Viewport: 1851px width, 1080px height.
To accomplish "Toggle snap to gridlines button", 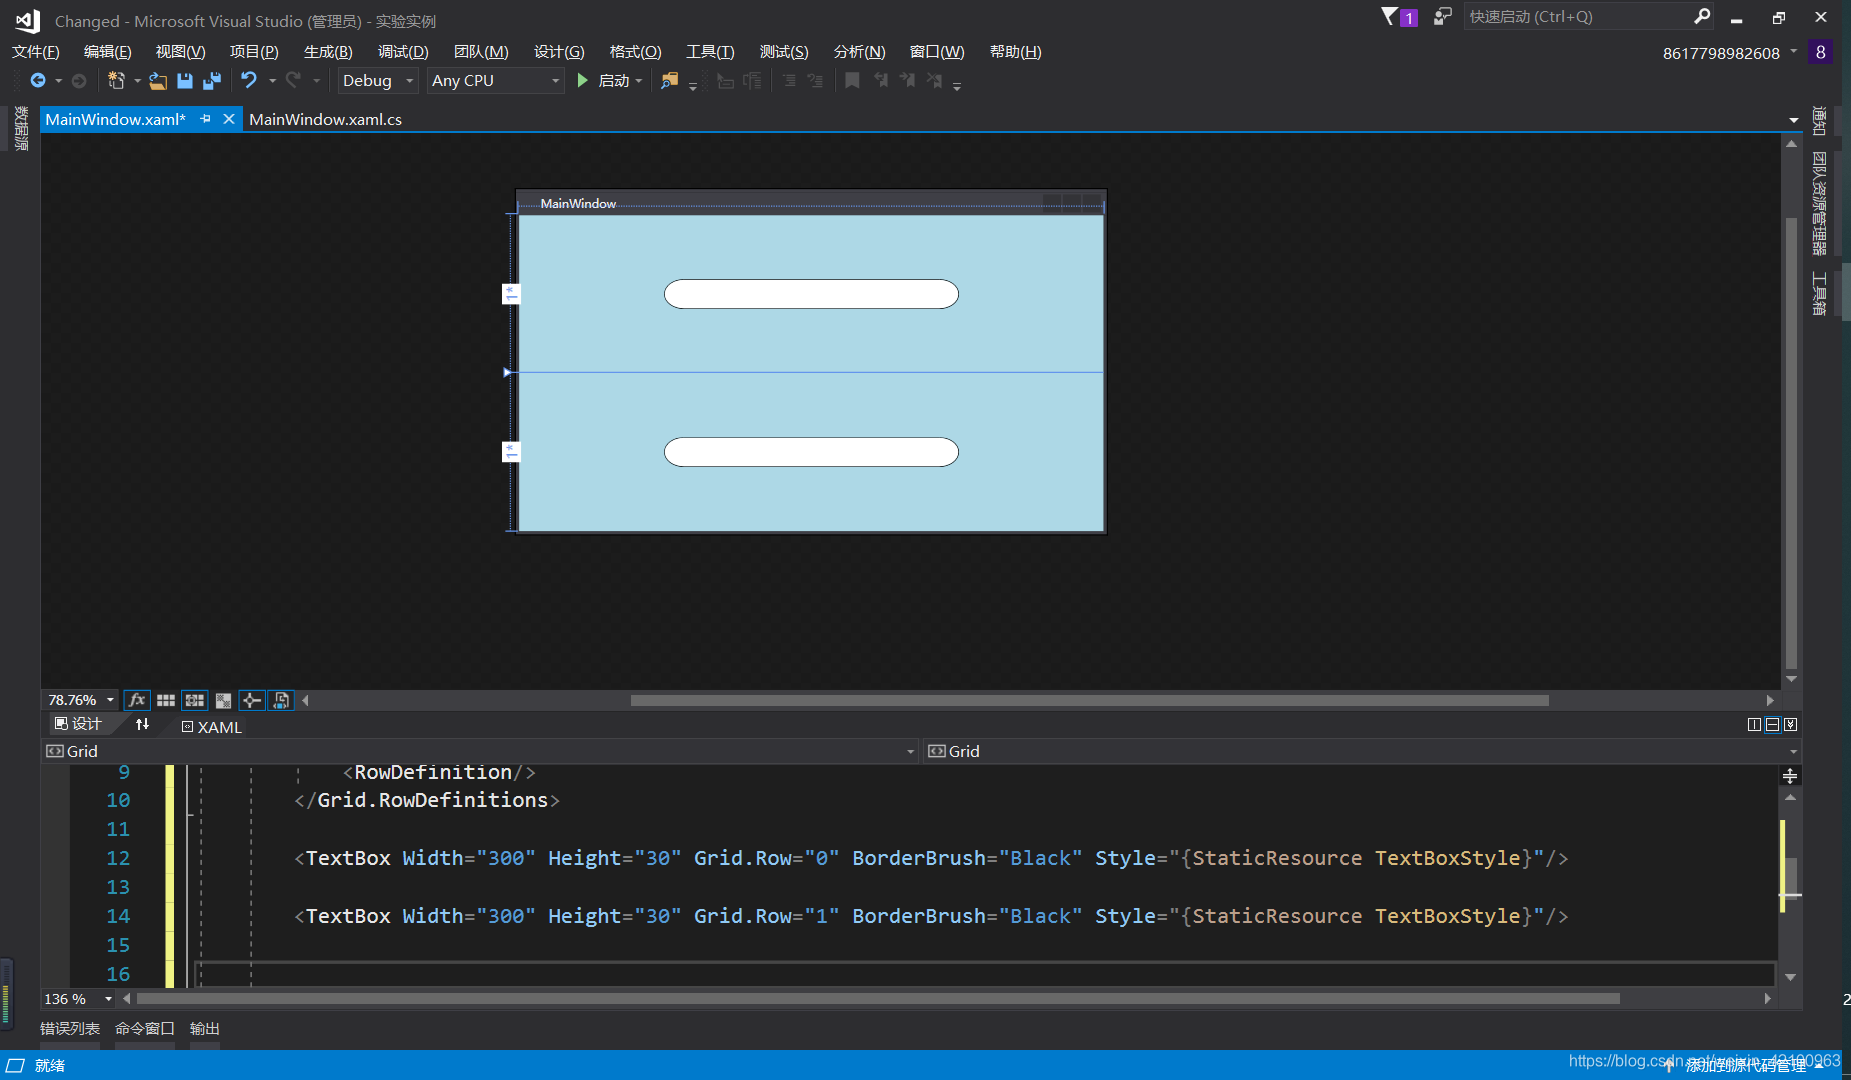I will coord(195,700).
